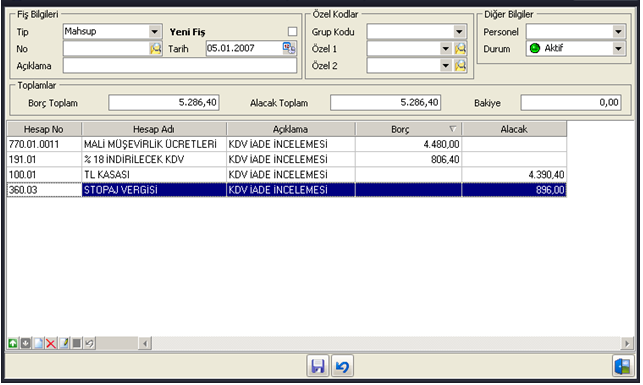Viewport: 643px width, 385px height.
Task: Edit the row with the pencil page icon
Action: pos(64,343)
